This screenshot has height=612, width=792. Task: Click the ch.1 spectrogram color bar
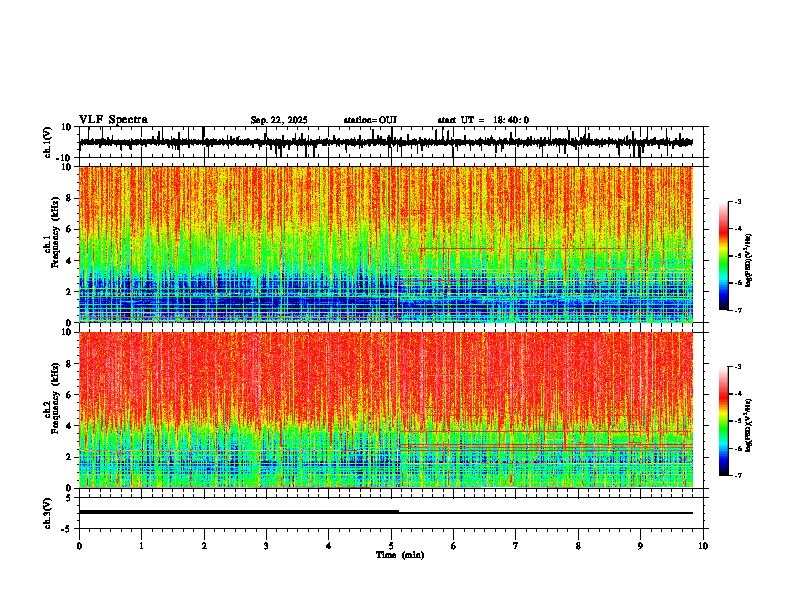coord(723,256)
